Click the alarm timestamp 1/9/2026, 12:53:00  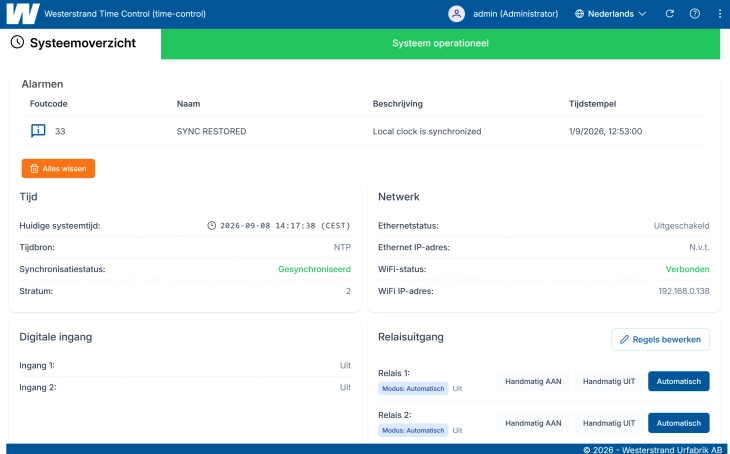pyautogui.click(x=605, y=131)
